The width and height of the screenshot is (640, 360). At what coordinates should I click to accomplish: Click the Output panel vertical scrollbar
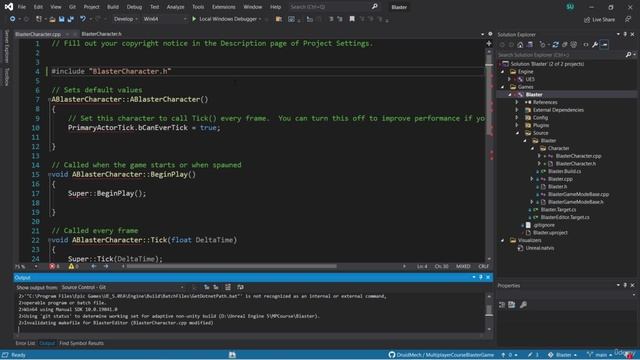pos(489,311)
